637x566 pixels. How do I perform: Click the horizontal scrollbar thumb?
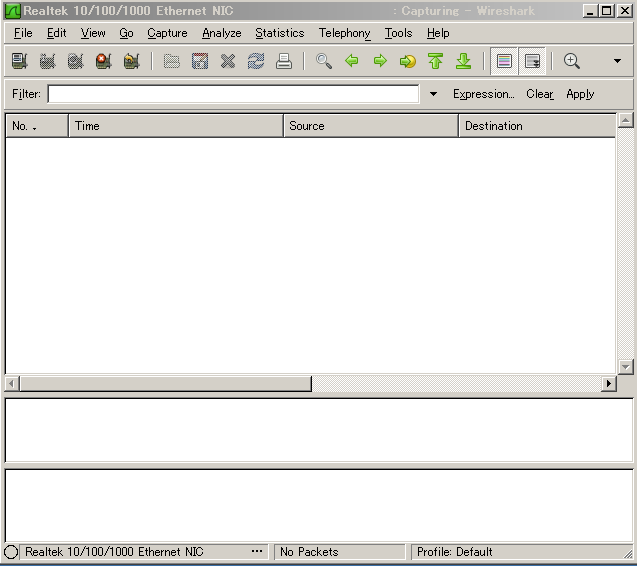pyautogui.click(x=166, y=384)
